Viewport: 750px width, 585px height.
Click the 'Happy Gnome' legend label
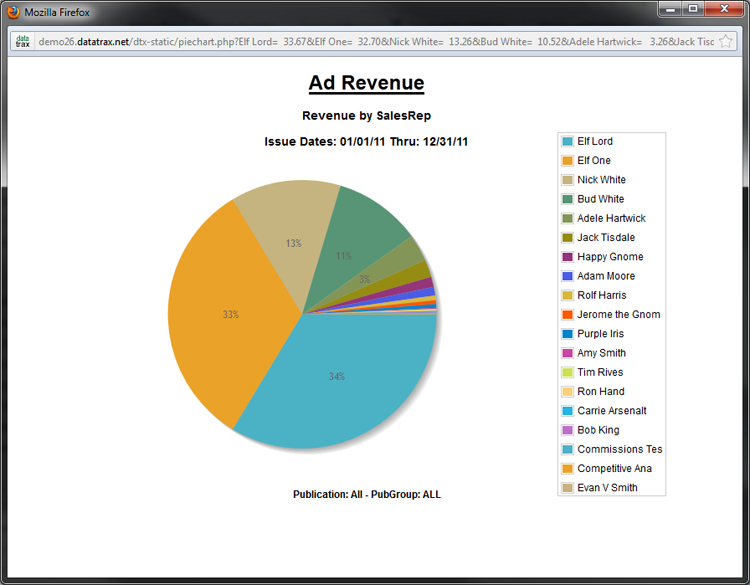coord(610,257)
